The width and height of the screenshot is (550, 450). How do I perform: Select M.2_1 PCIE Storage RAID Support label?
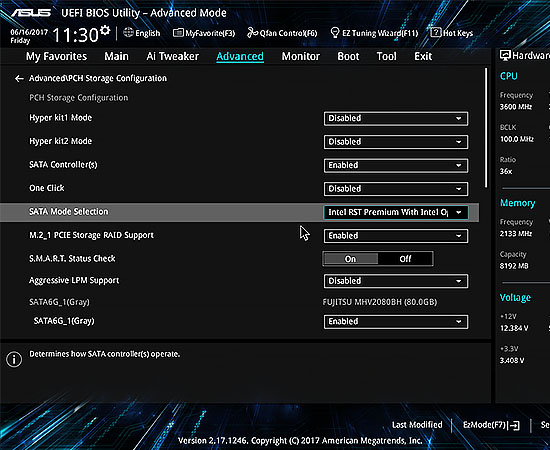point(91,235)
